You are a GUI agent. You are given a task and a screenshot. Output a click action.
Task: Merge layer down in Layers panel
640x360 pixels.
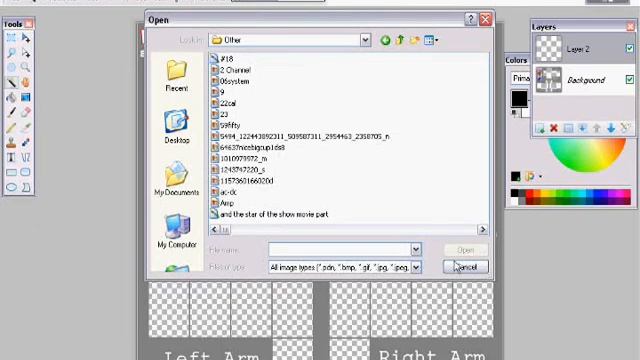pos(582,128)
